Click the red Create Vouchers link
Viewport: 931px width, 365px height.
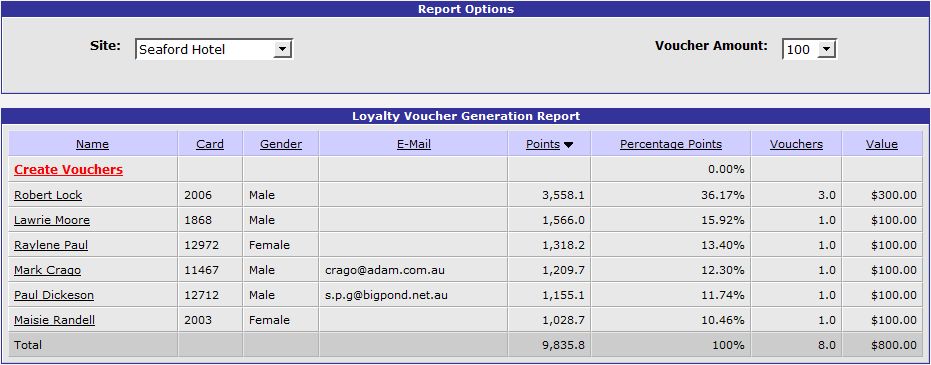[x=68, y=170]
